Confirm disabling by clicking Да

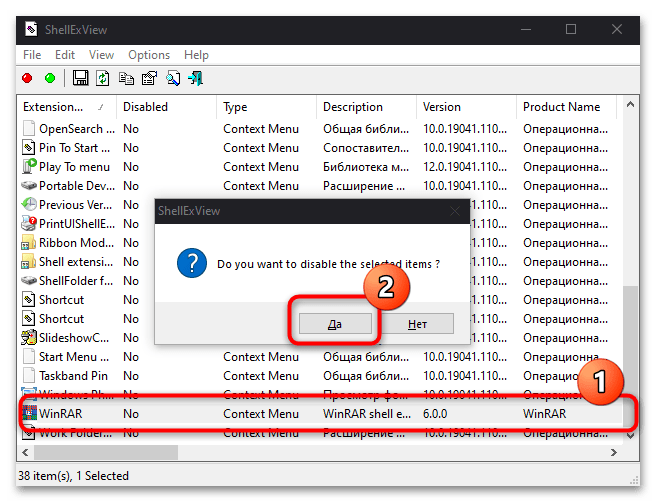(x=335, y=324)
